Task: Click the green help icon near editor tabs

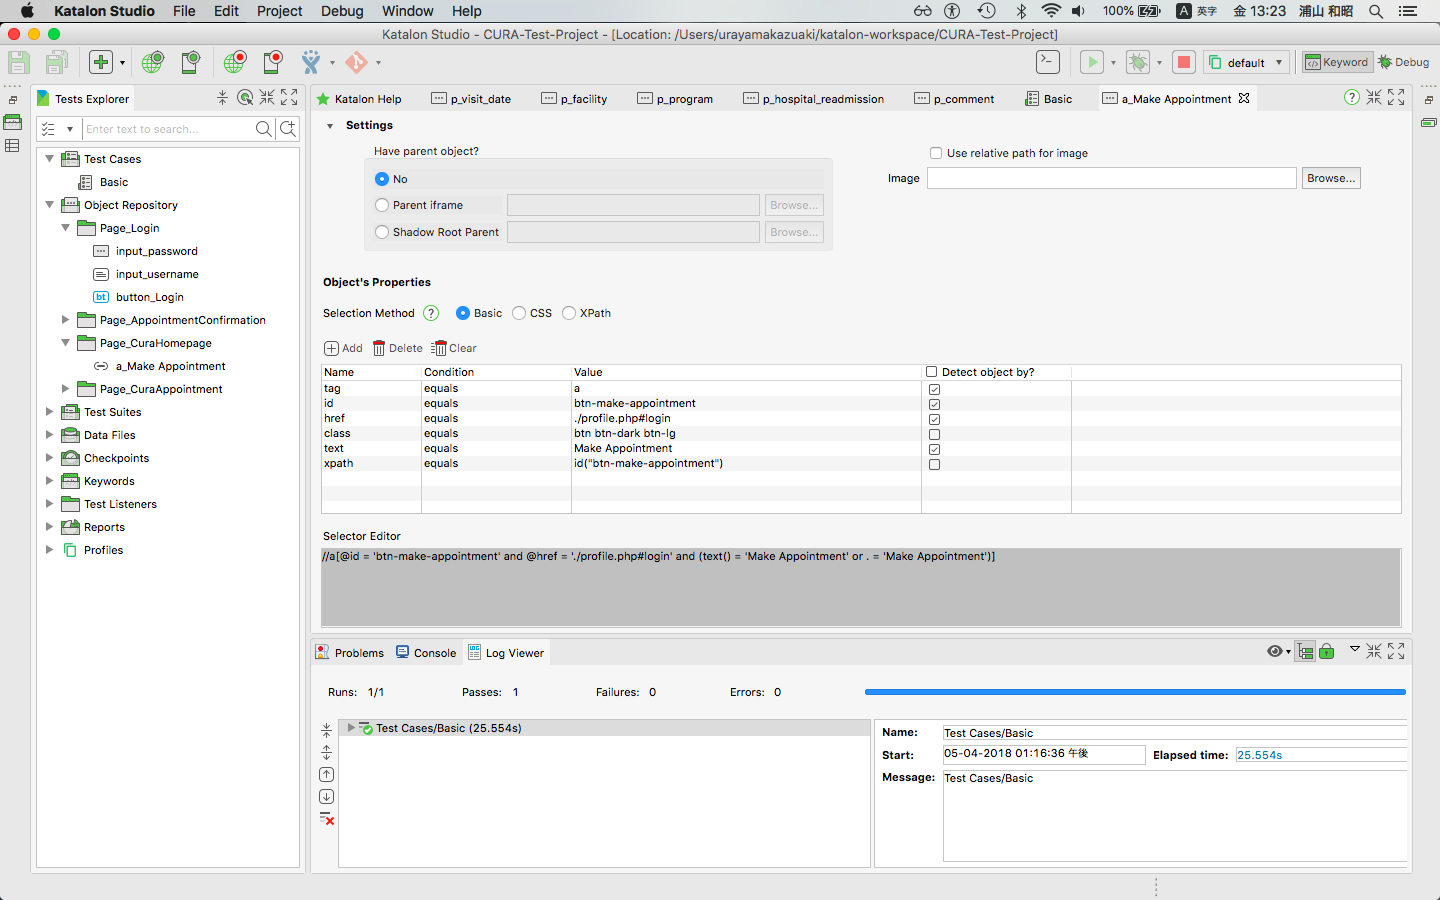Action: coord(1352,97)
